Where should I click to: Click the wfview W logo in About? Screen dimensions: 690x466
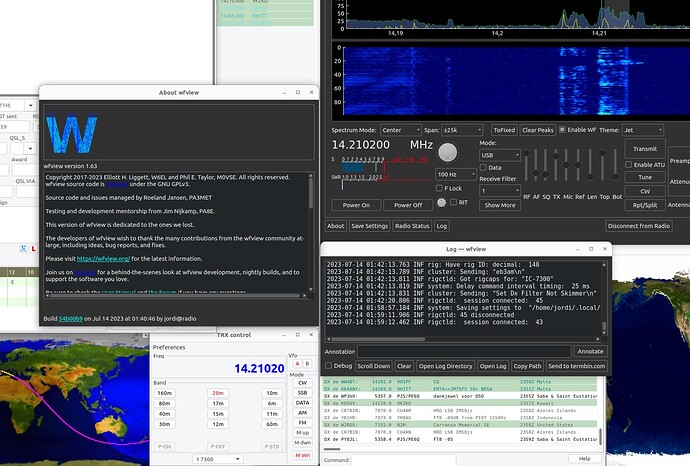click(71, 134)
